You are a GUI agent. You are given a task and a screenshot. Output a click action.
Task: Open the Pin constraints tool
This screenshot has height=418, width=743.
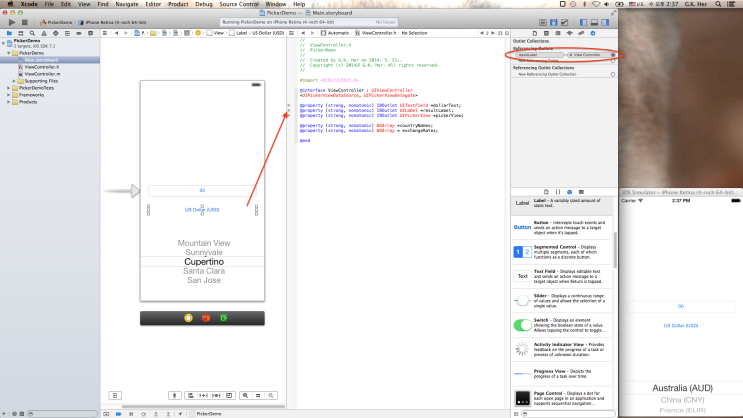click(x=203, y=395)
